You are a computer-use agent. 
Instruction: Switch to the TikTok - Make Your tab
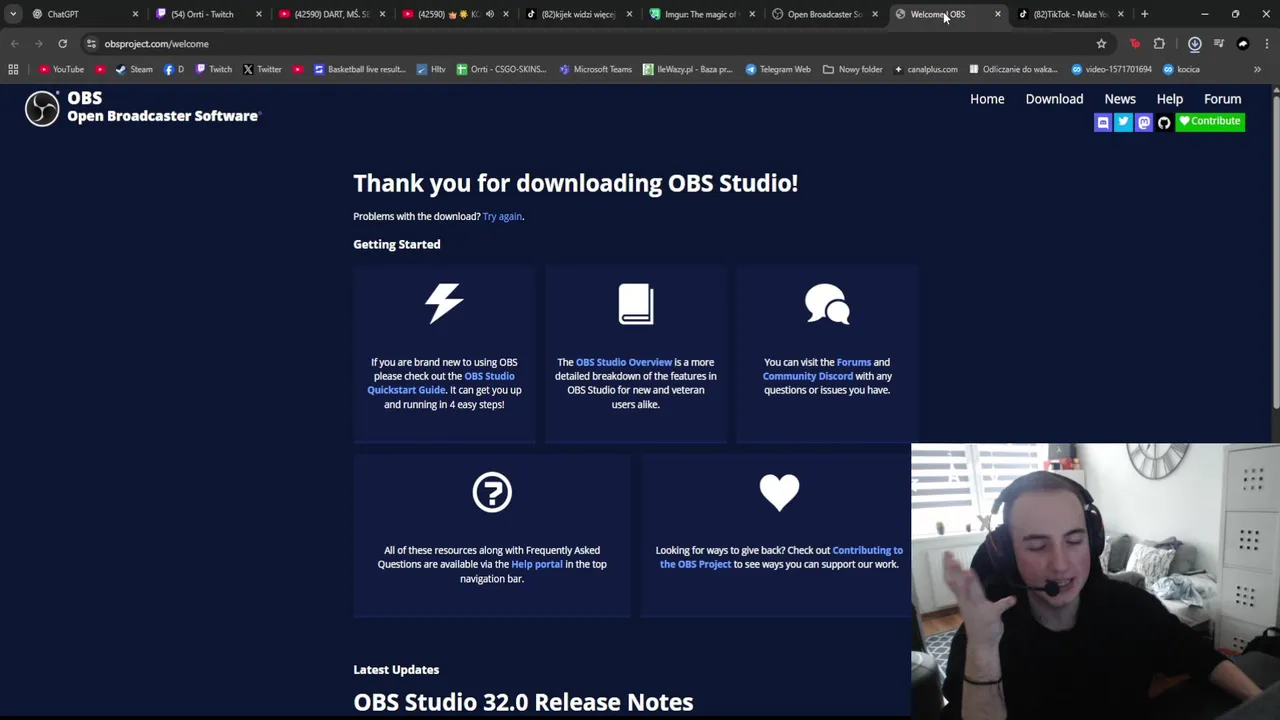click(x=1069, y=14)
